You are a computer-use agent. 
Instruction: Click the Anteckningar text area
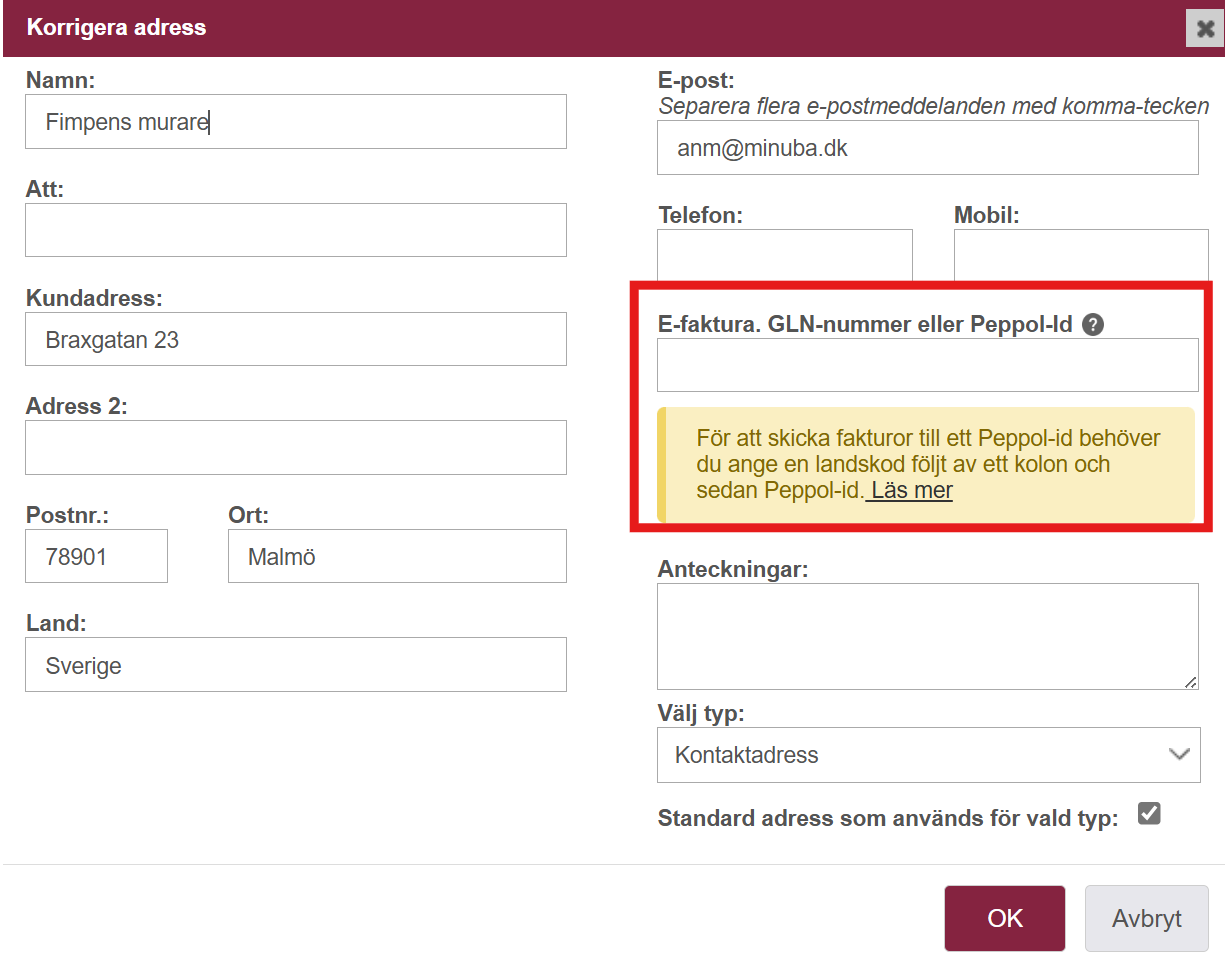click(x=928, y=637)
